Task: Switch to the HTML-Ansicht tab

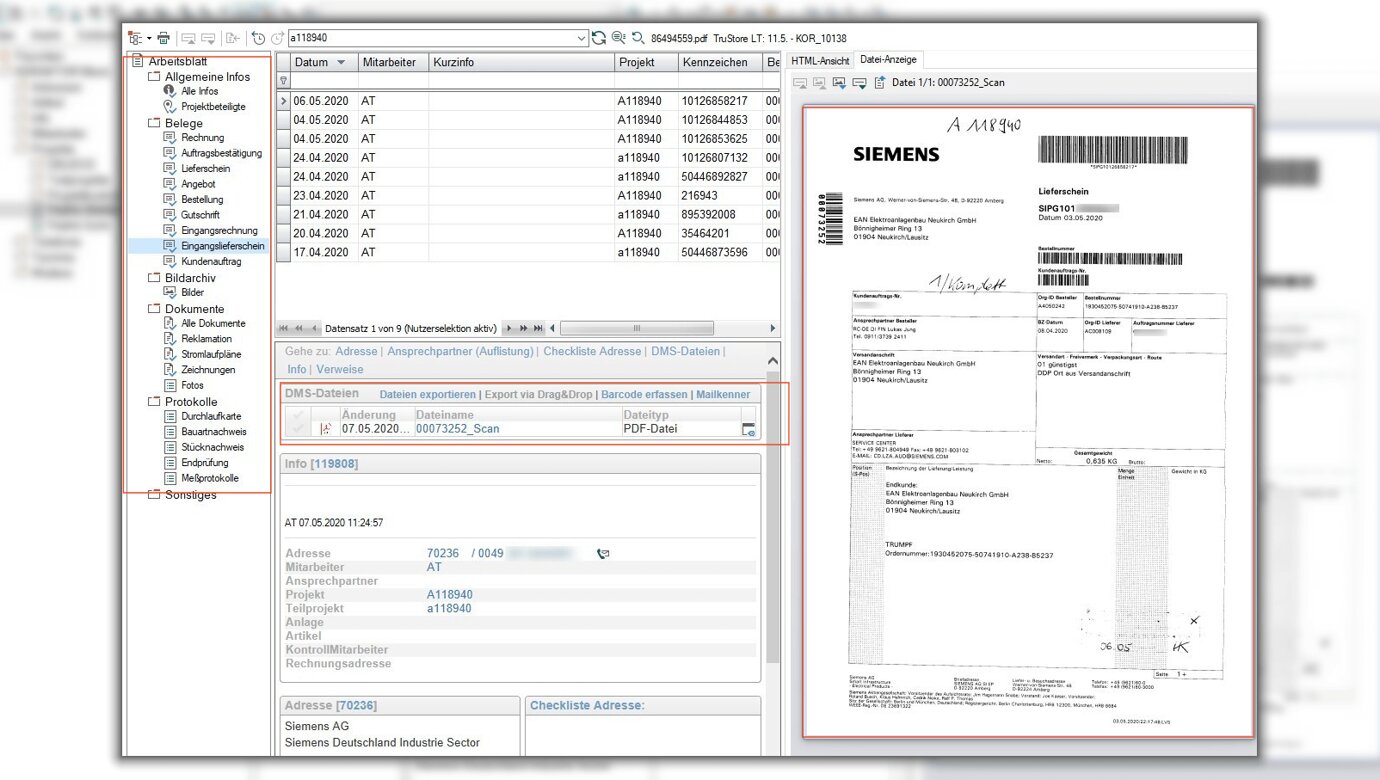Action: 820,61
